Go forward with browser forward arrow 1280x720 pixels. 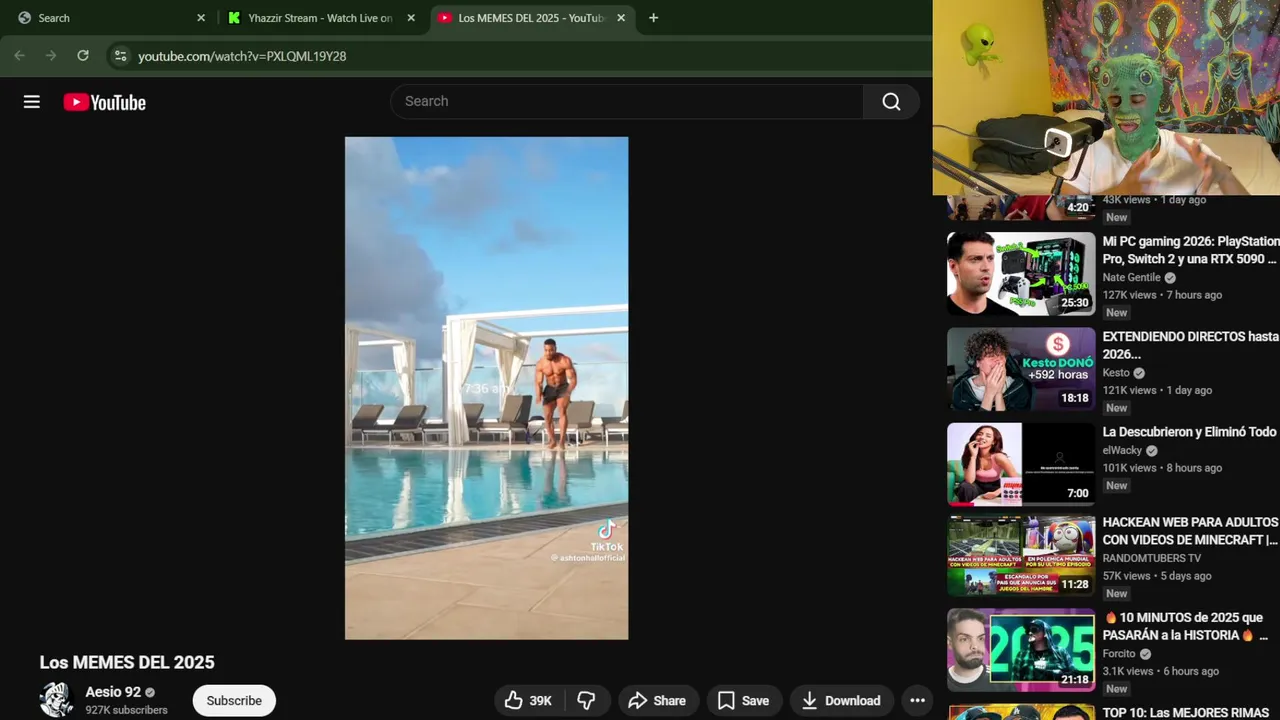(x=51, y=56)
